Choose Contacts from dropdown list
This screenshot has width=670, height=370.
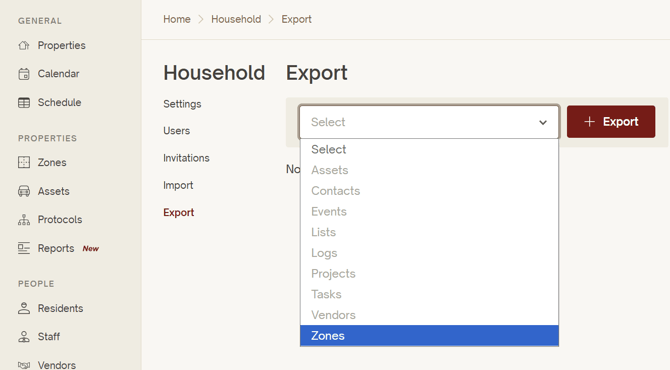pos(429,191)
